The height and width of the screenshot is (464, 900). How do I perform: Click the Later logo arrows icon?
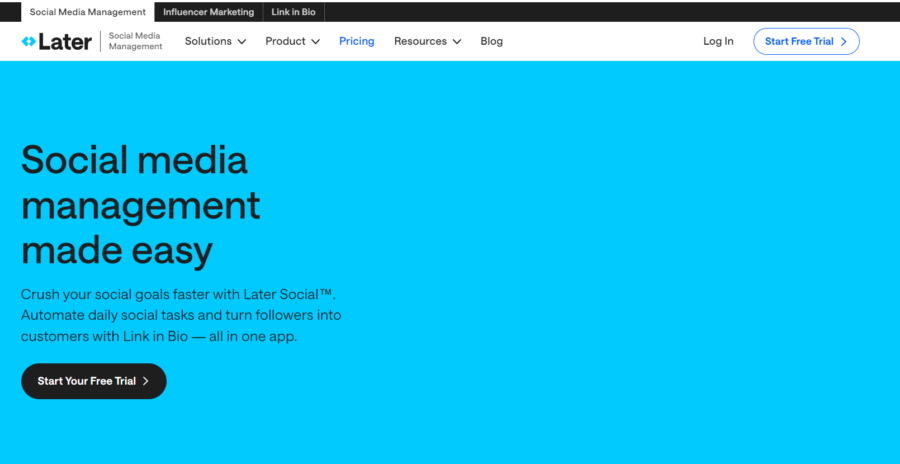28,42
